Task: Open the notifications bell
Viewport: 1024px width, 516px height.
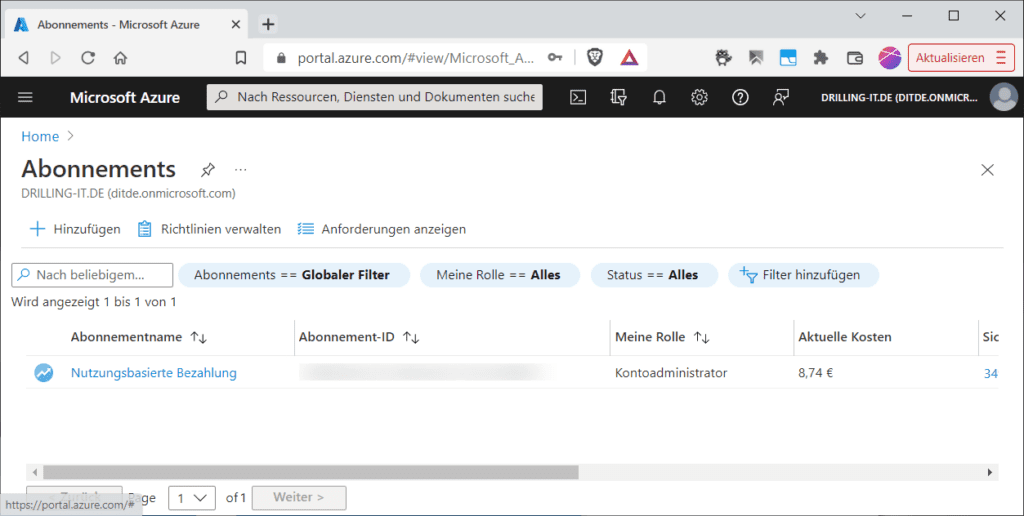Action: [x=659, y=97]
